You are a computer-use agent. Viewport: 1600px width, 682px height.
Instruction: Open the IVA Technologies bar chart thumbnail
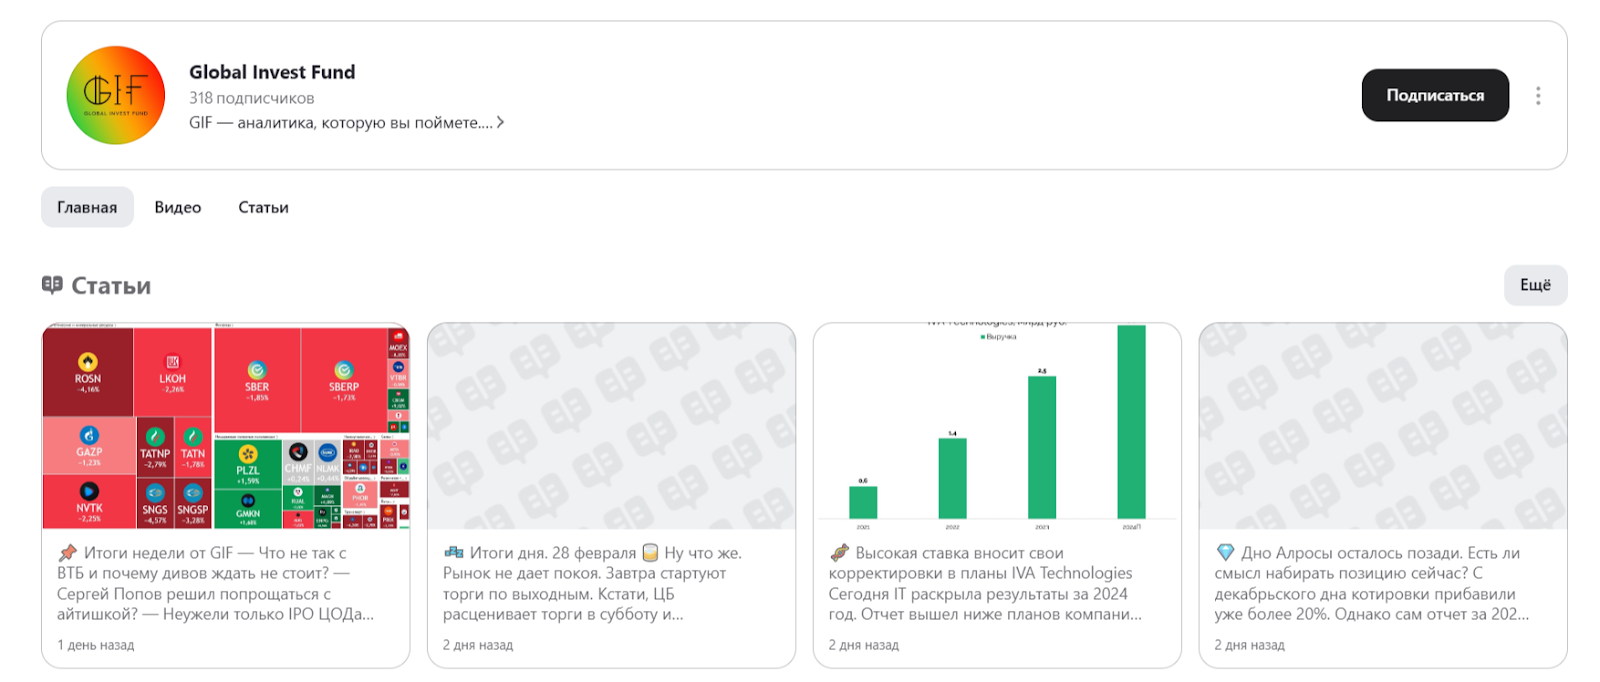point(997,426)
